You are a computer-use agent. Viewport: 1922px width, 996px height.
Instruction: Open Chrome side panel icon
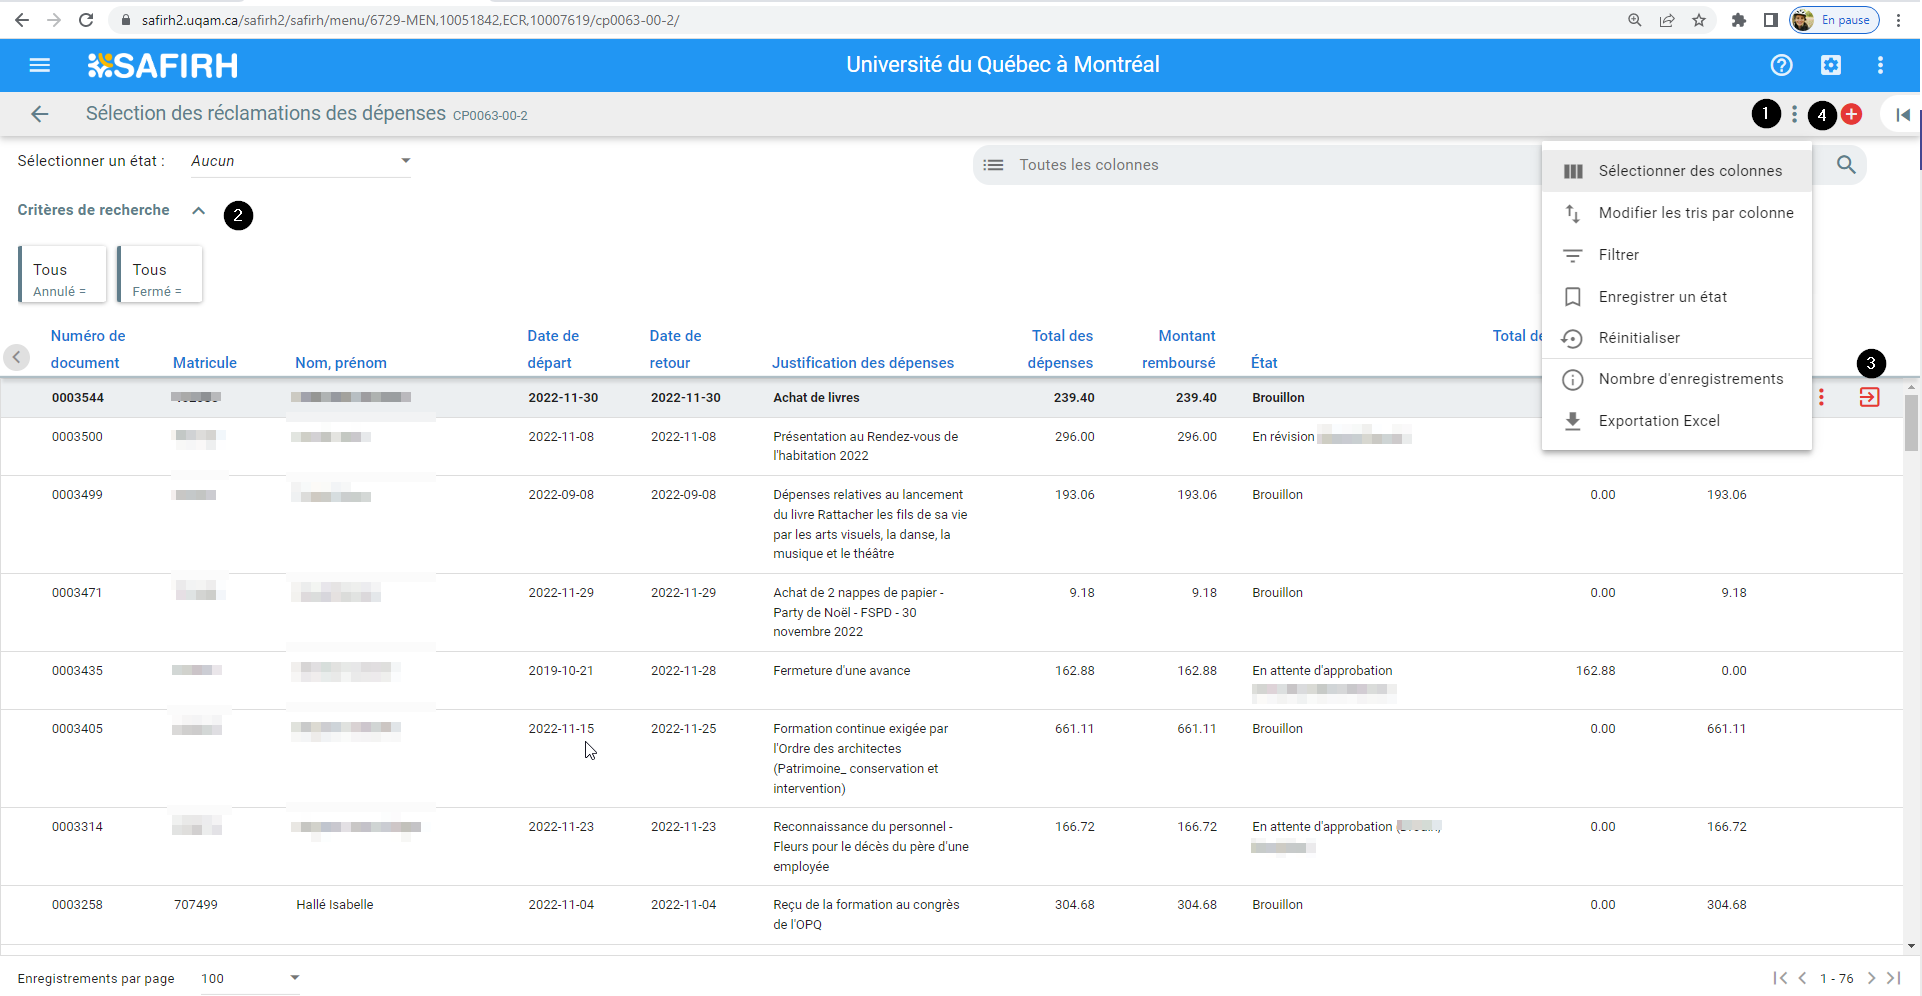click(1770, 20)
